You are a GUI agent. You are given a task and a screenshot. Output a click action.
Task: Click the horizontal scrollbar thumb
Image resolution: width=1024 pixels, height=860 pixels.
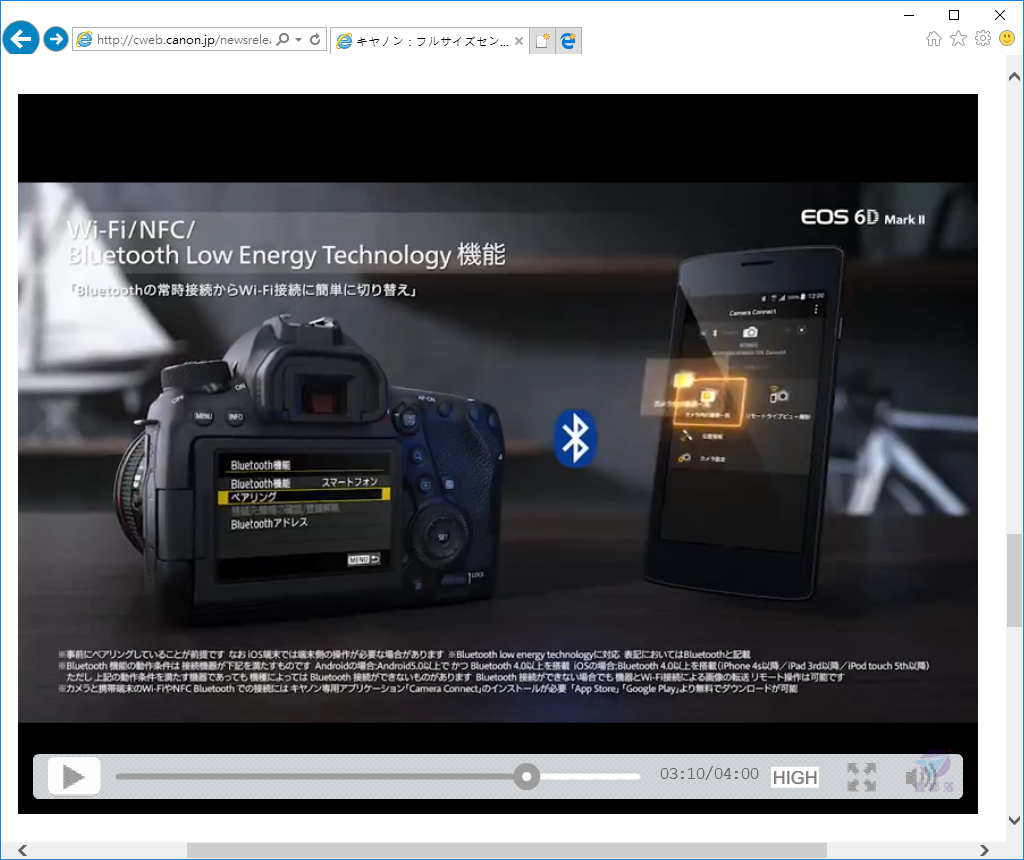507,850
